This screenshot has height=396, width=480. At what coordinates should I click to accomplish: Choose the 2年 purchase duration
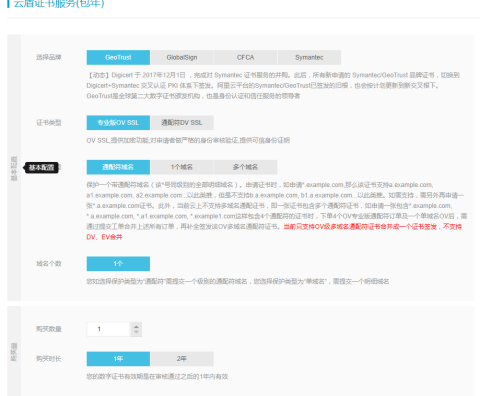pyautogui.click(x=182, y=359)
